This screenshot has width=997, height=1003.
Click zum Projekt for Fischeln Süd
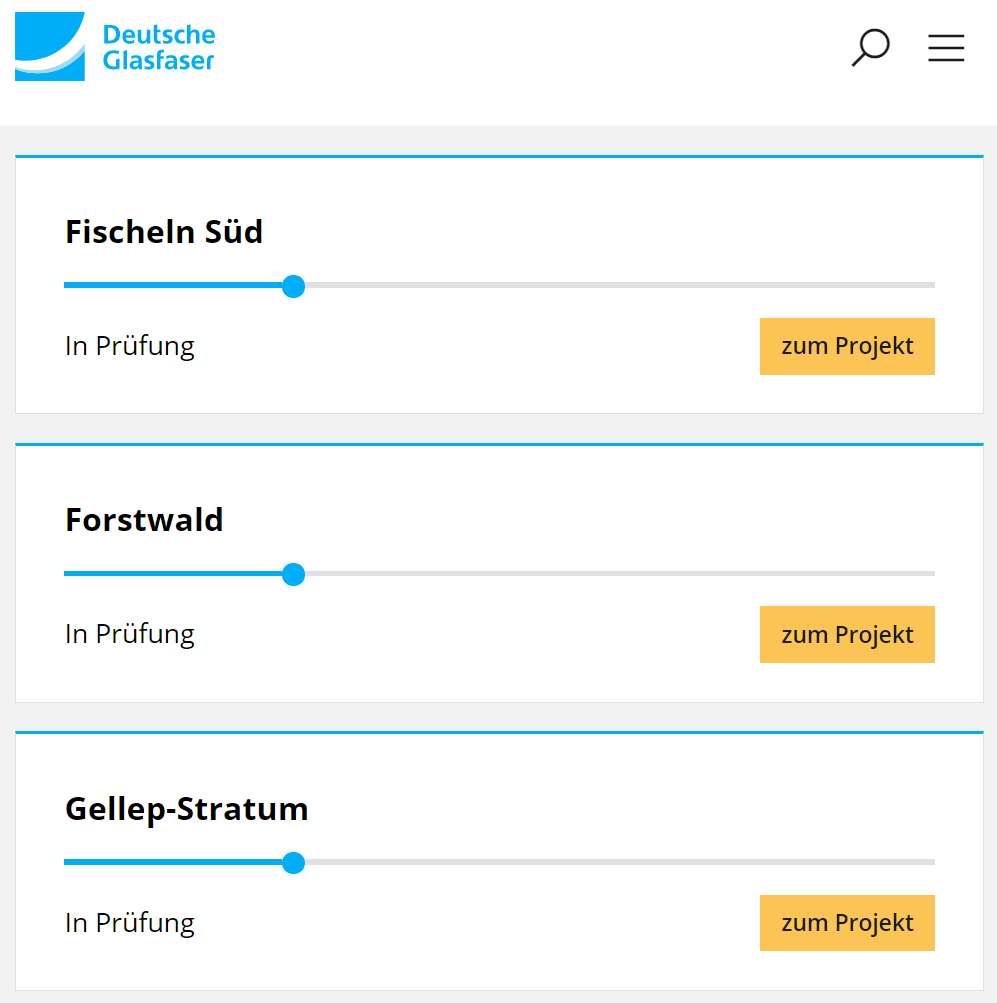click(846, 346)
